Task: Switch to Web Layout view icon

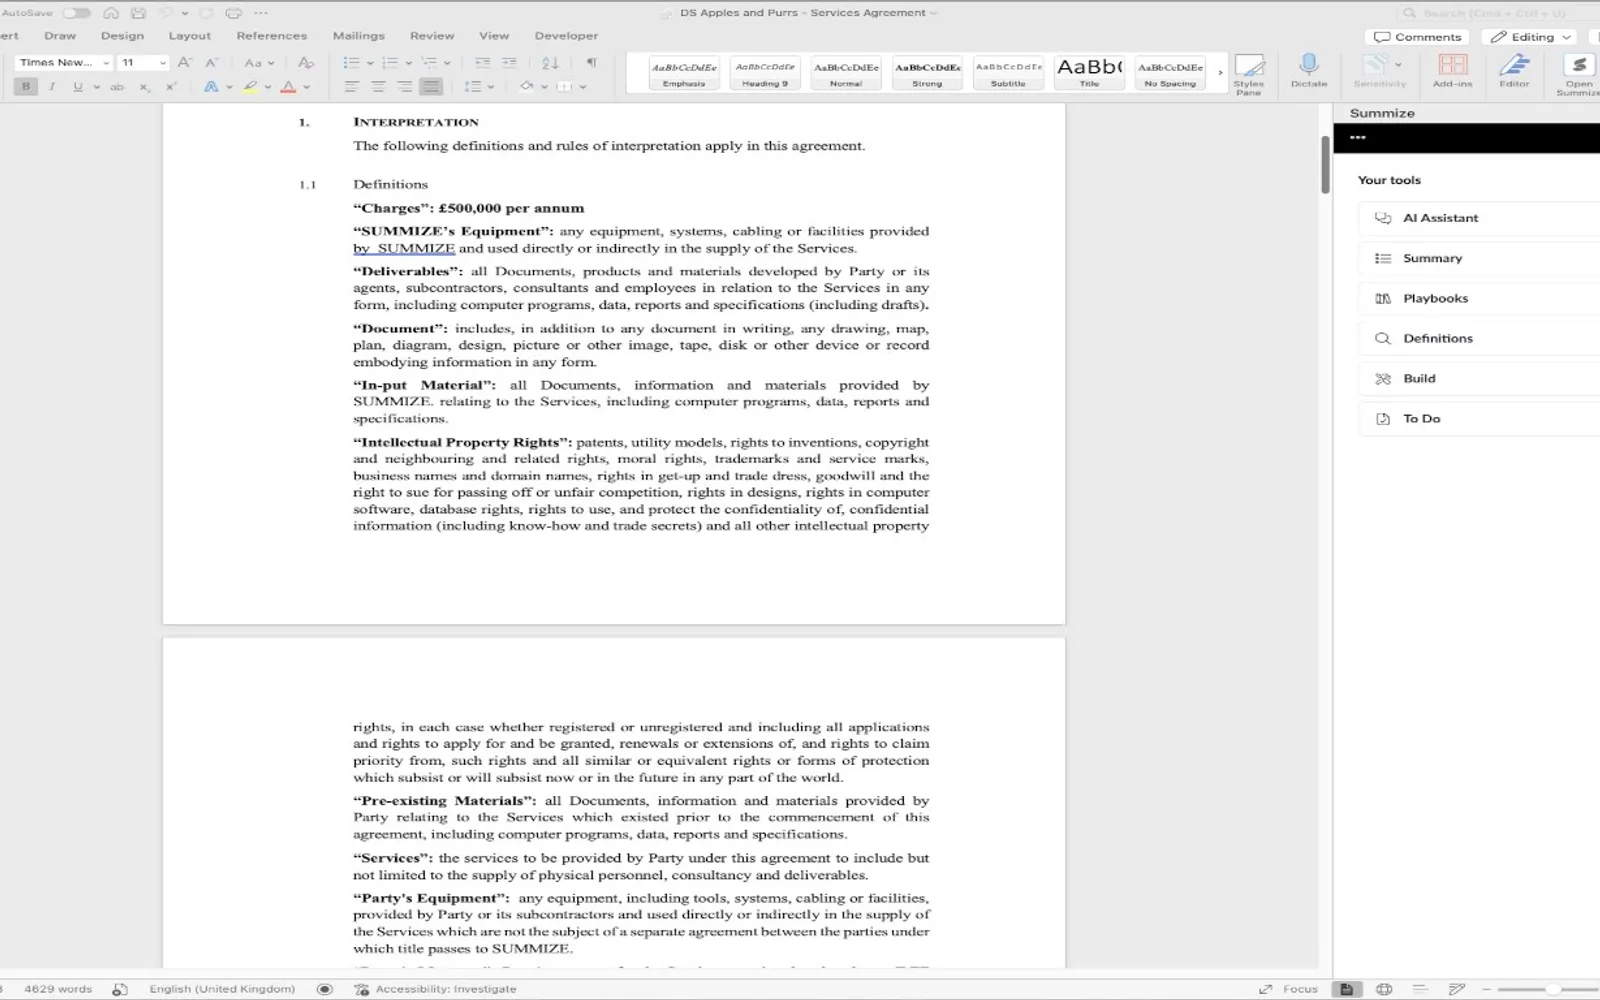Action: point(1384,989)
